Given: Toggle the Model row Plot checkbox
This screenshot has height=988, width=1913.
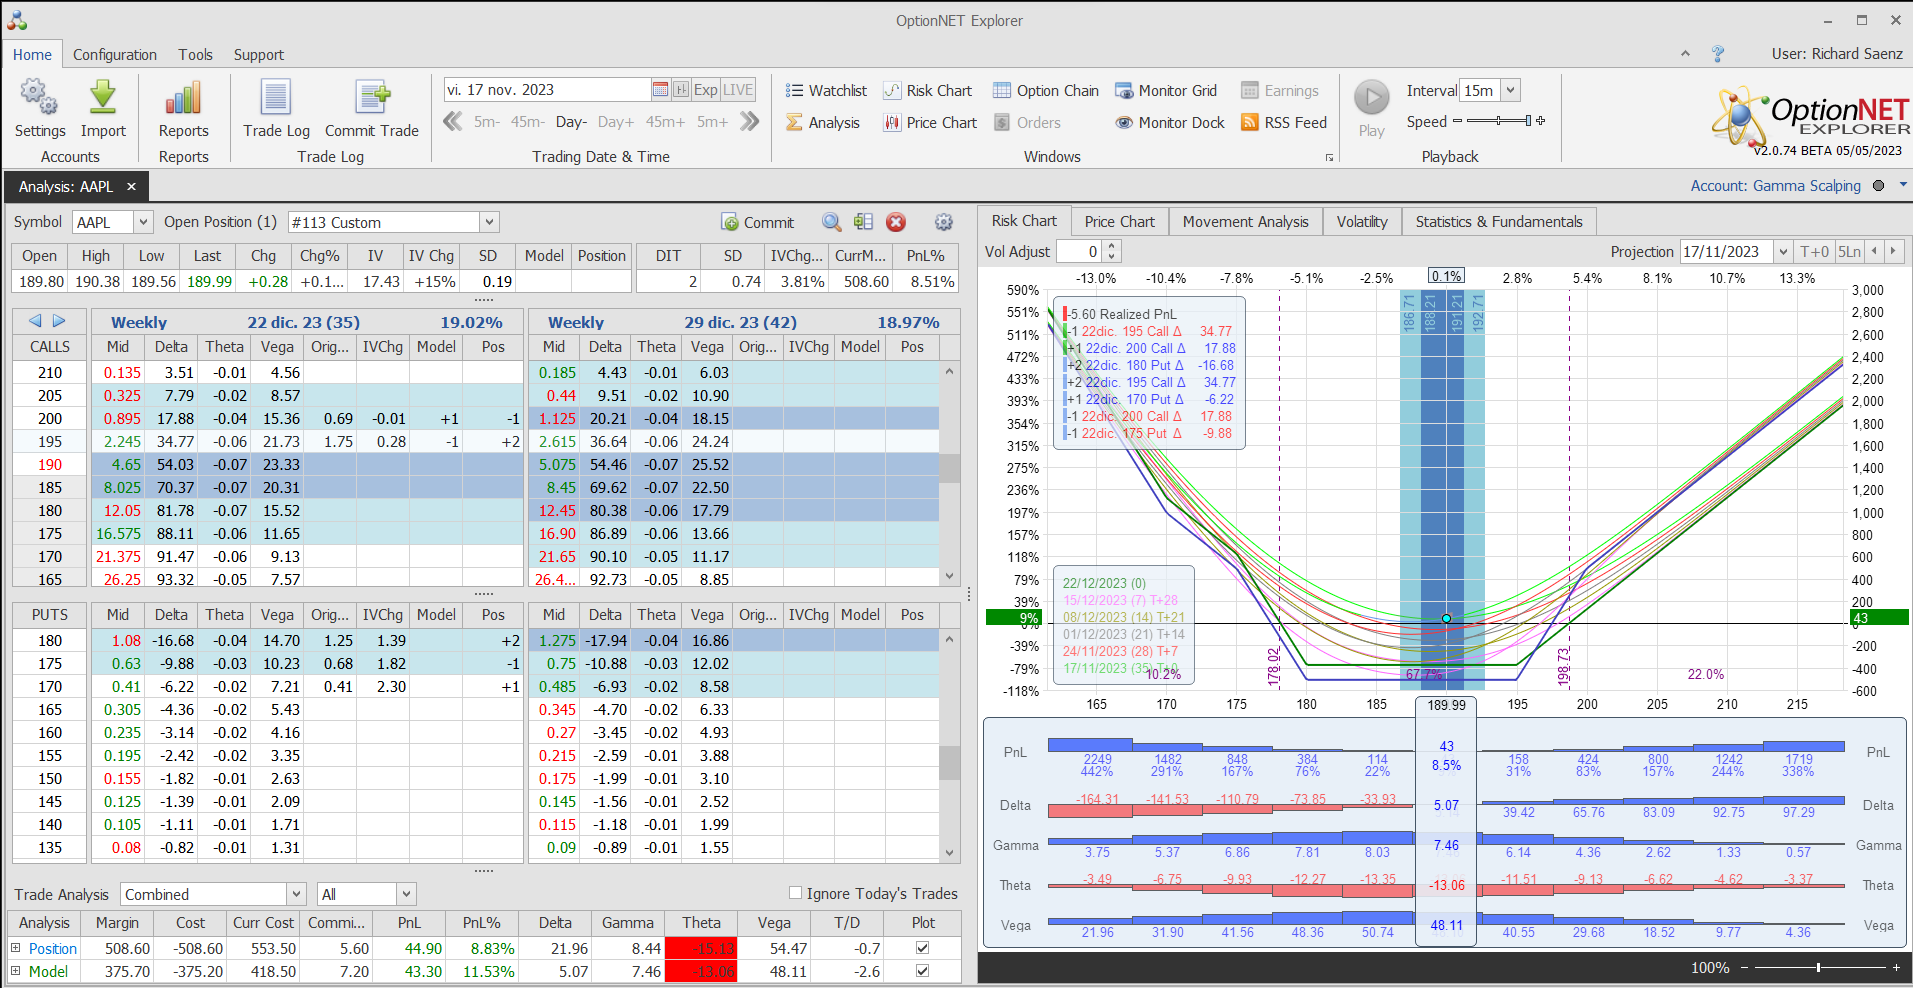Looking at the screenshot, I should [x=922, y=971].
